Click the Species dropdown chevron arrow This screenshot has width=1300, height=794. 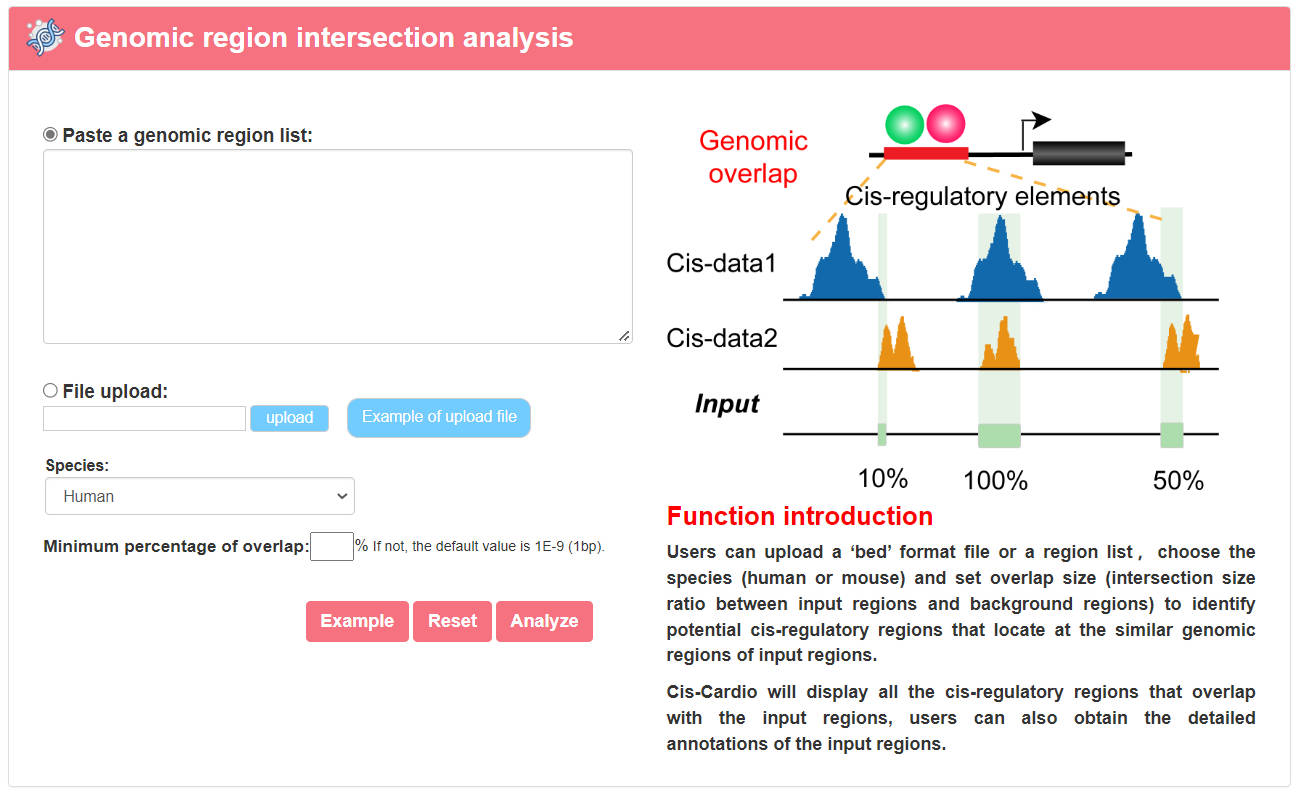coord(342,496)
